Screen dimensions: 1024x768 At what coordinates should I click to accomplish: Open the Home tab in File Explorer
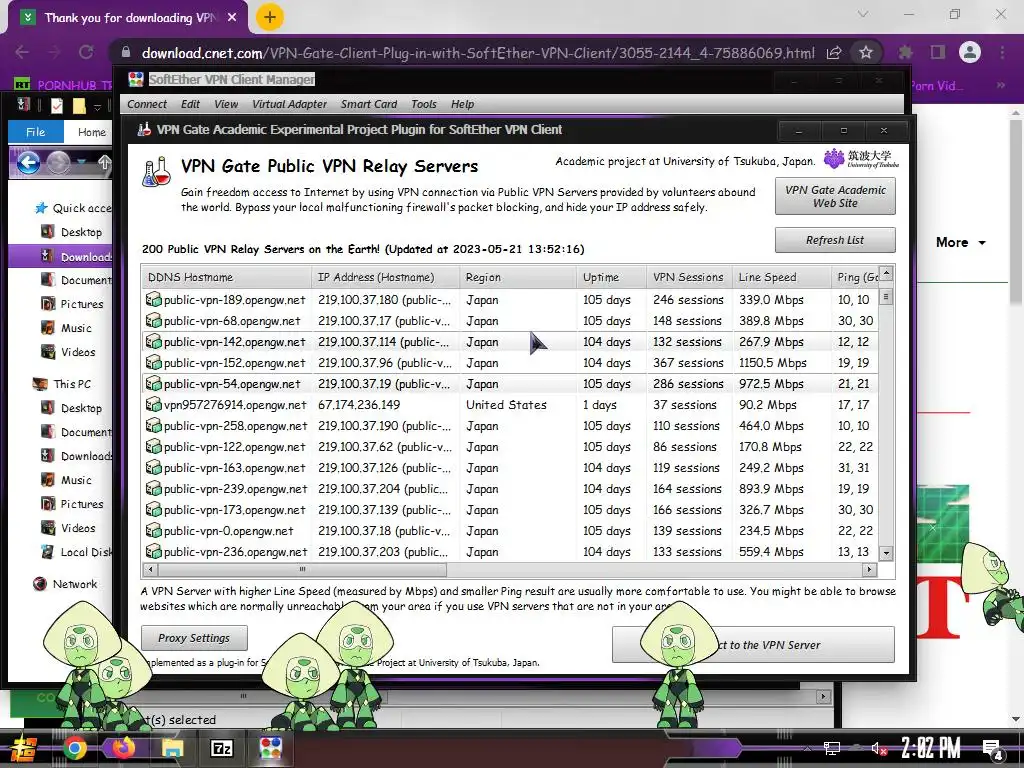point(91,132)
